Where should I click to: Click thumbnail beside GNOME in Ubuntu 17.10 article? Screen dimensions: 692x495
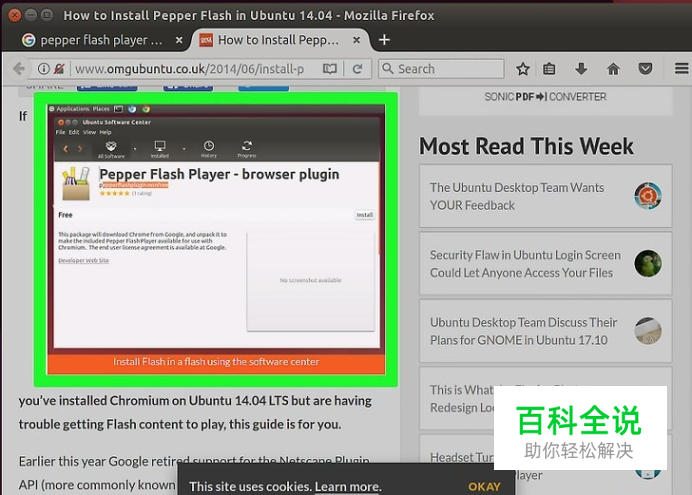[x=648, y=330]
